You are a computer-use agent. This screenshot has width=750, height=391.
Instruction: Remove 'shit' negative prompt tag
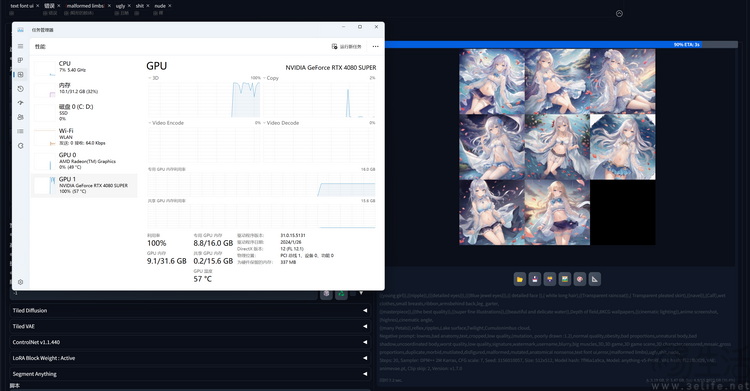point(148,6)
